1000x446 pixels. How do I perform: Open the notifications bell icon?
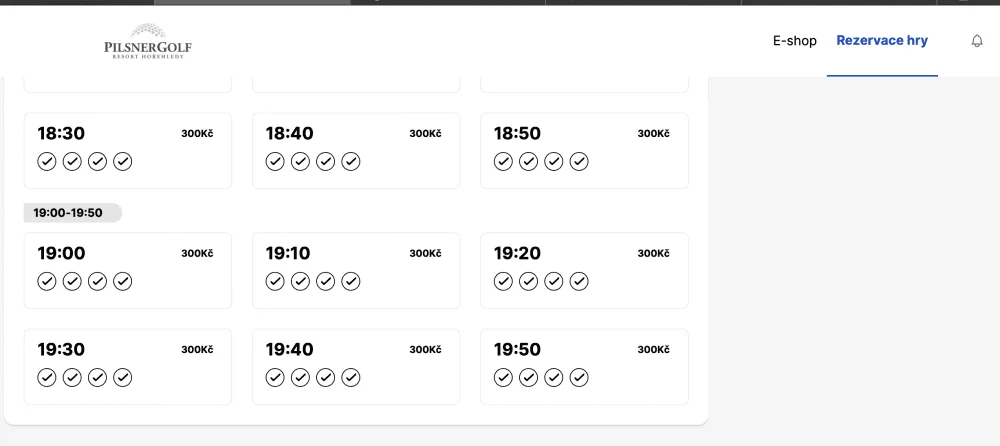coord(976,41)
